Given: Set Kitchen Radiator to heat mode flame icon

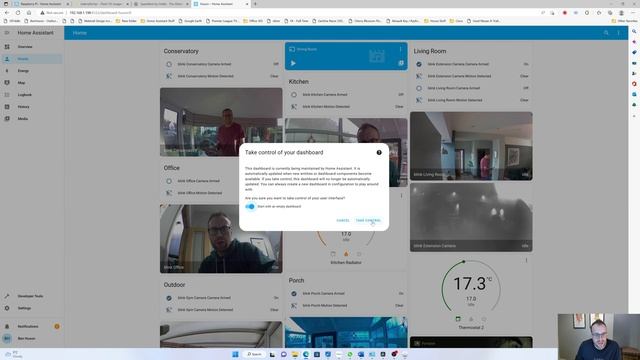Looking at the screenshot, I should (x=346, y=254).
